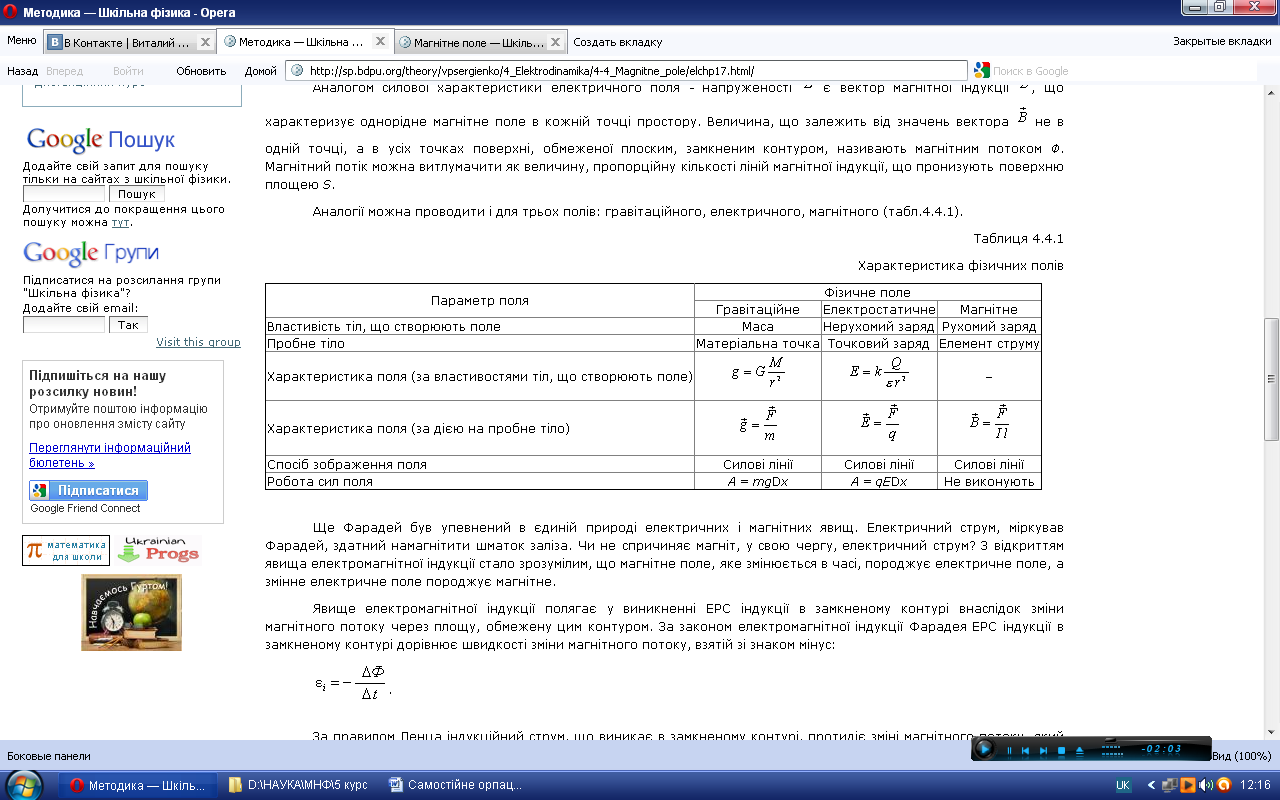Go to the home page via "Домой"
Viewport: 1280px width, 800px height.
coord(260,71)
